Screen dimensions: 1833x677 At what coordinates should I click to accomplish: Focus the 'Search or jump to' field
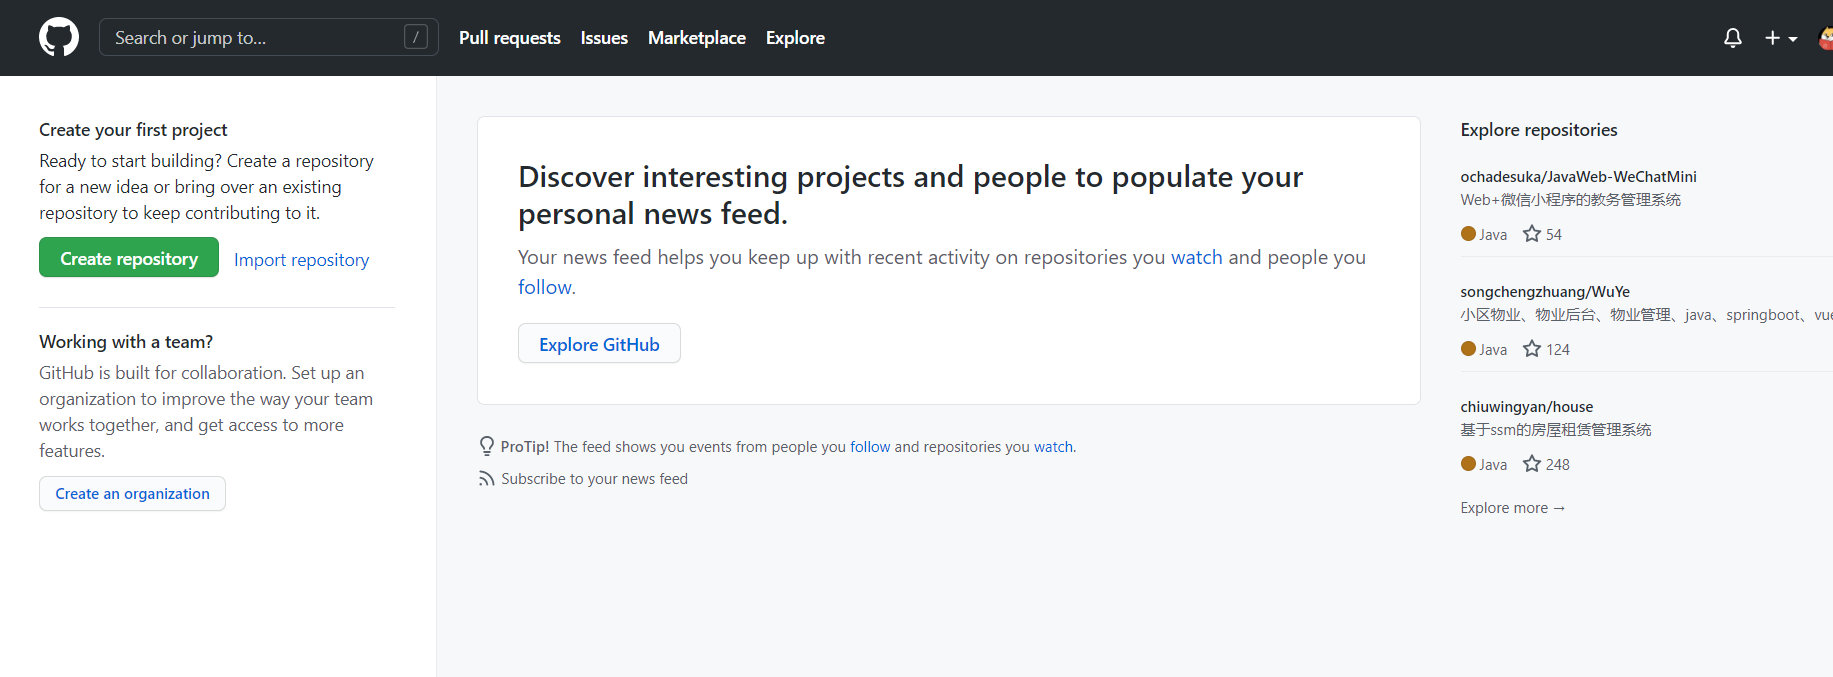[x=268, y=37]
